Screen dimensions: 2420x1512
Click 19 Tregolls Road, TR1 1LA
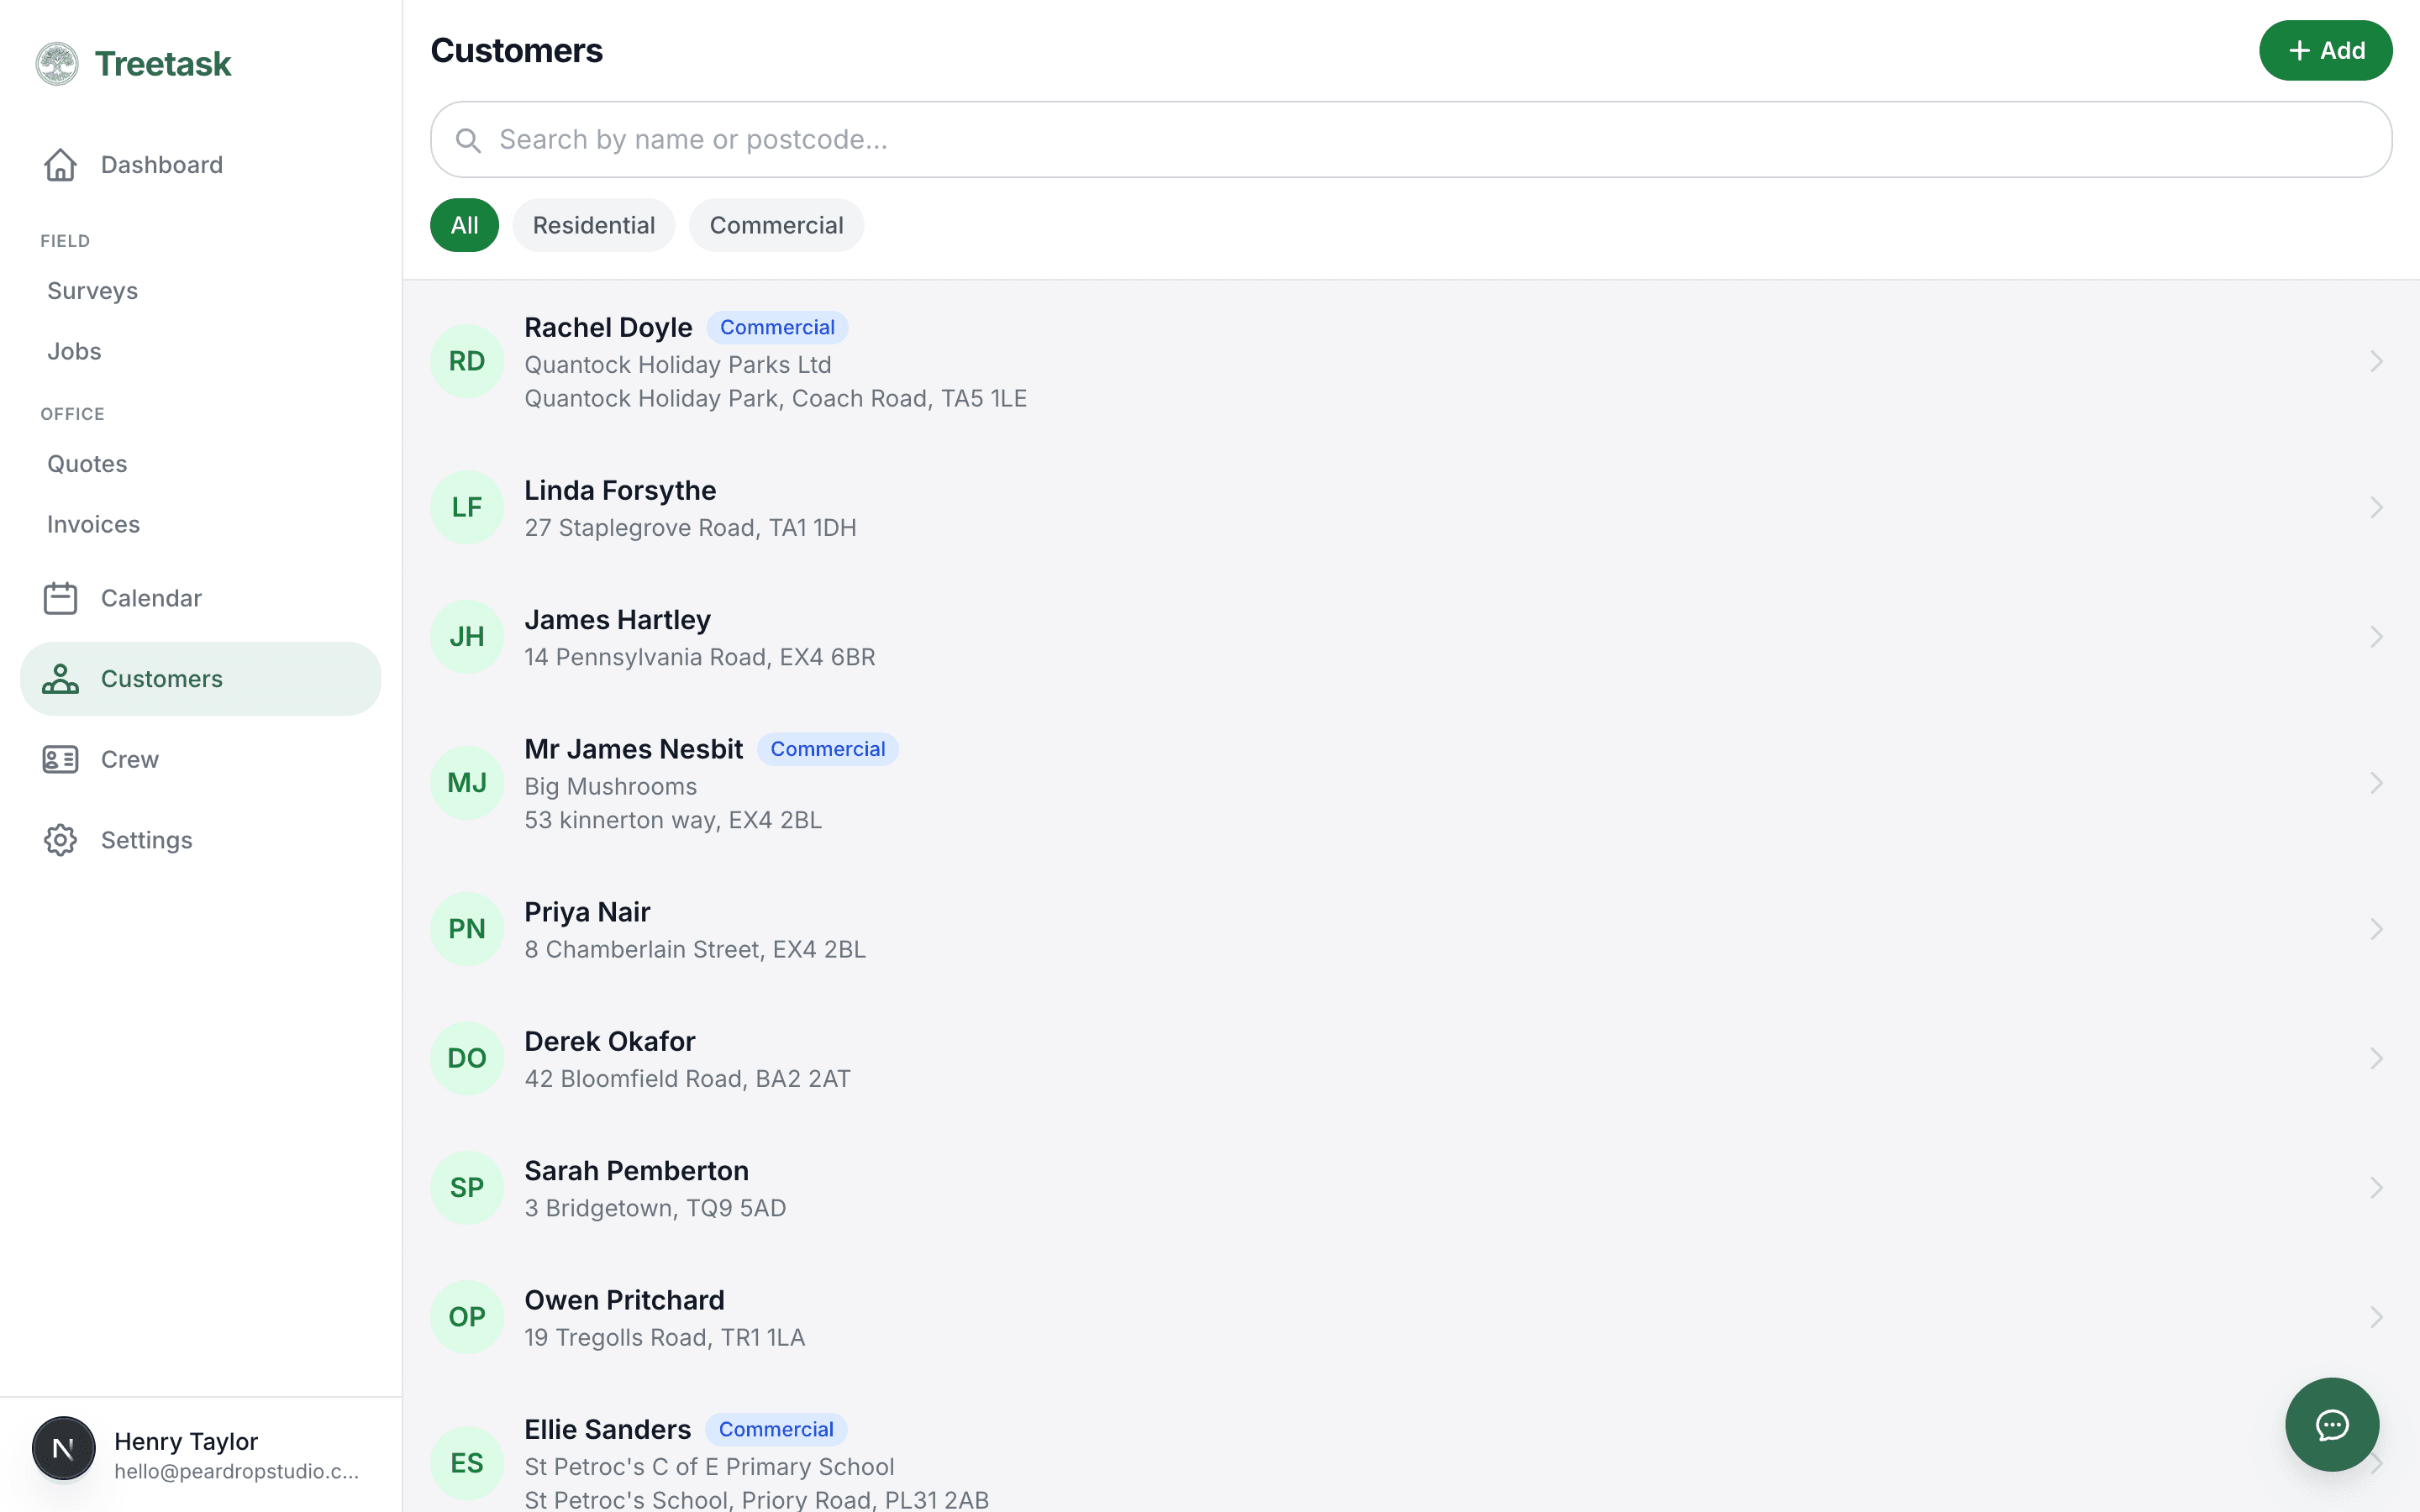(x=665, y=1338)
